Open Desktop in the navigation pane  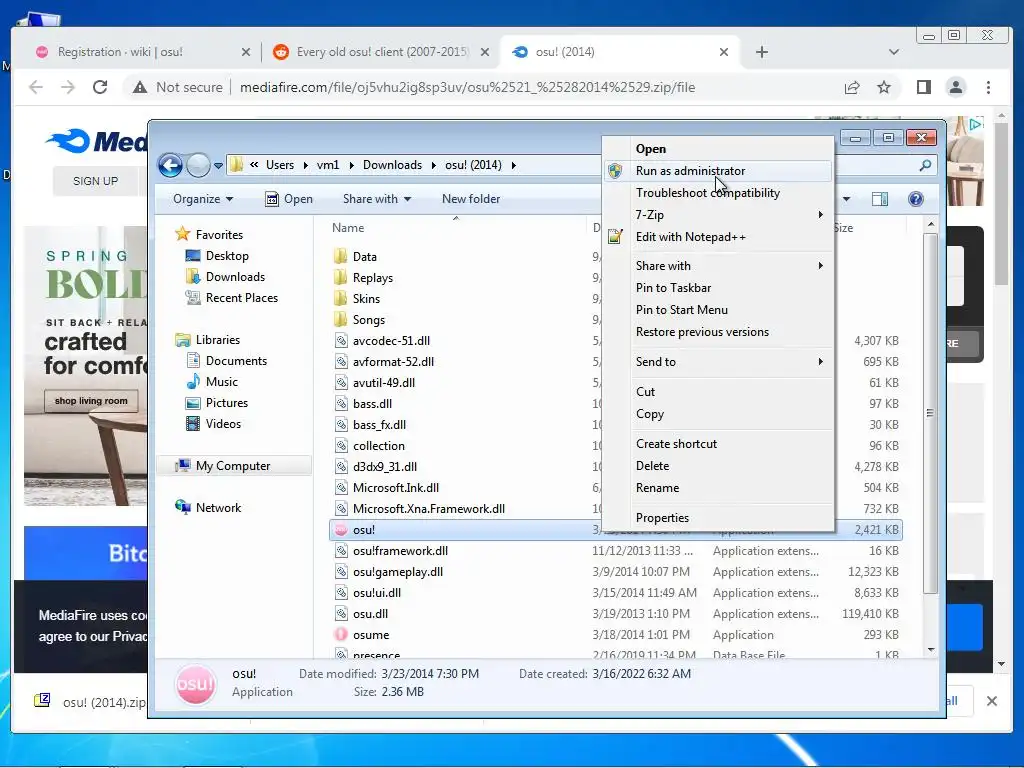227,255
